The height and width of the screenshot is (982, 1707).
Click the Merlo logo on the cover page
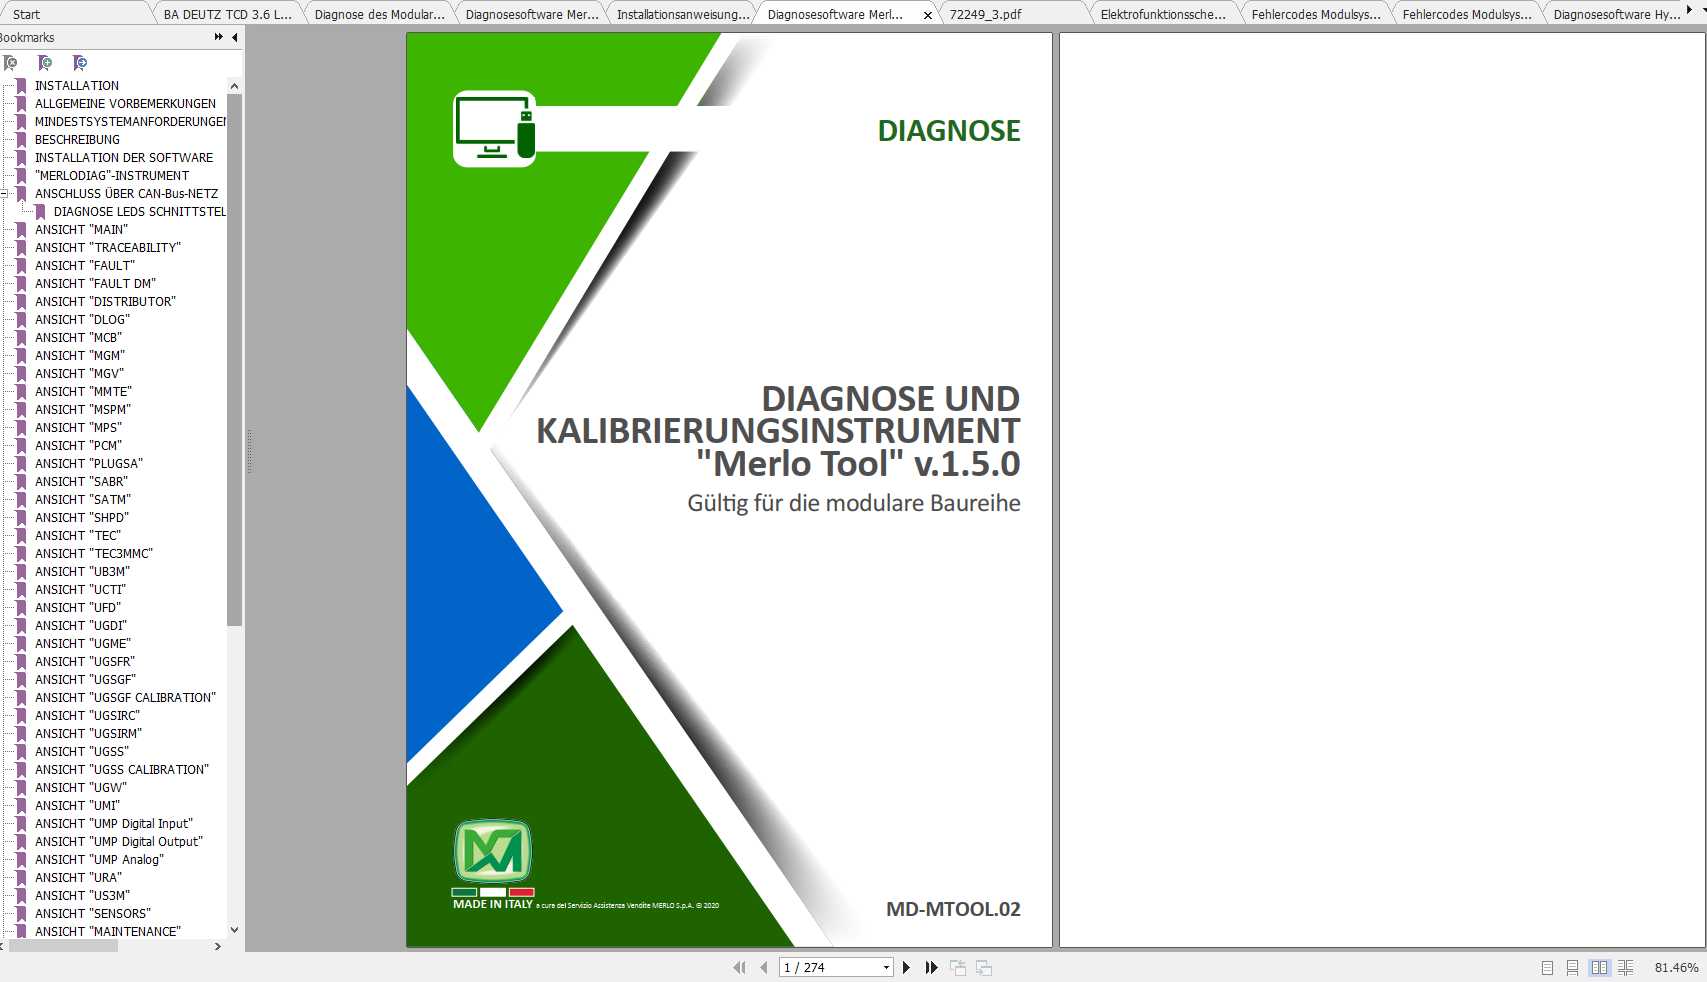pos(493,852)
